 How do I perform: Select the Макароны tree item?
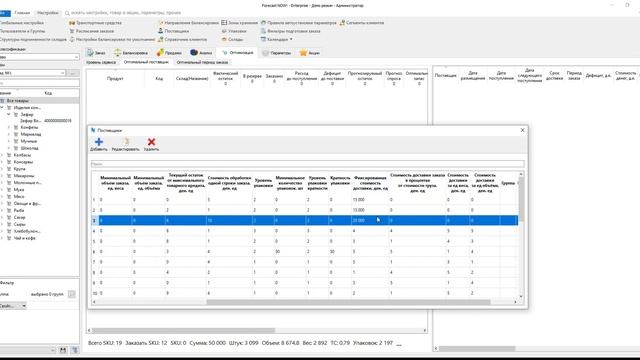point(24,176)
